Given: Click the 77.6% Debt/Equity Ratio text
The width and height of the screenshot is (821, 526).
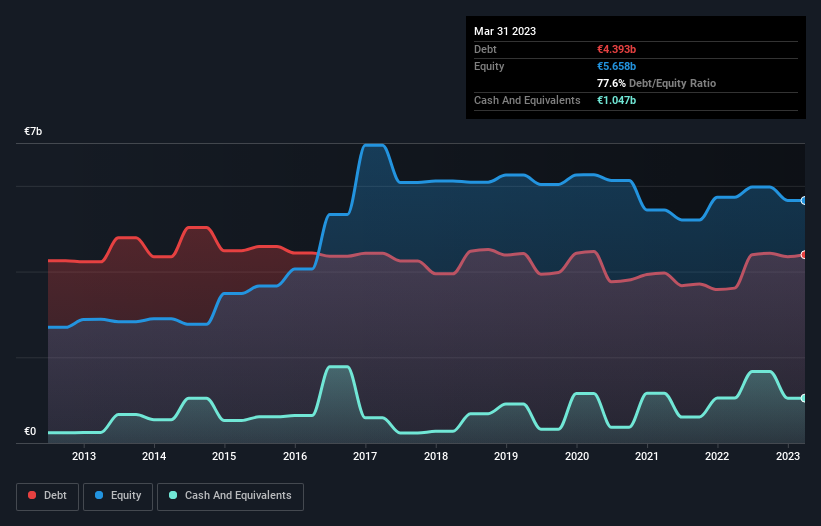Looking at the screenshot, I should click(656, 83).
